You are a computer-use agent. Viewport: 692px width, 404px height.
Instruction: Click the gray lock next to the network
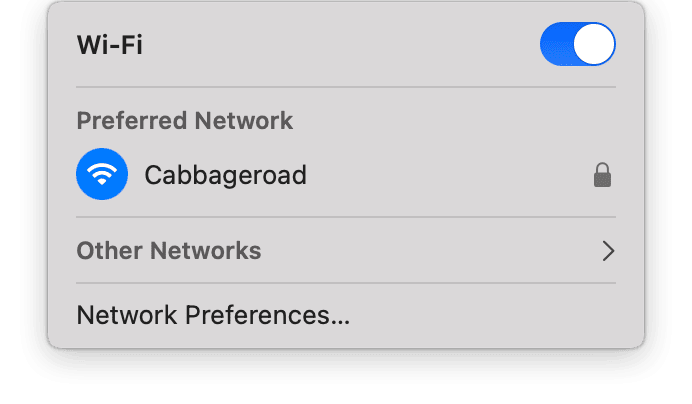tap(602, 175)
